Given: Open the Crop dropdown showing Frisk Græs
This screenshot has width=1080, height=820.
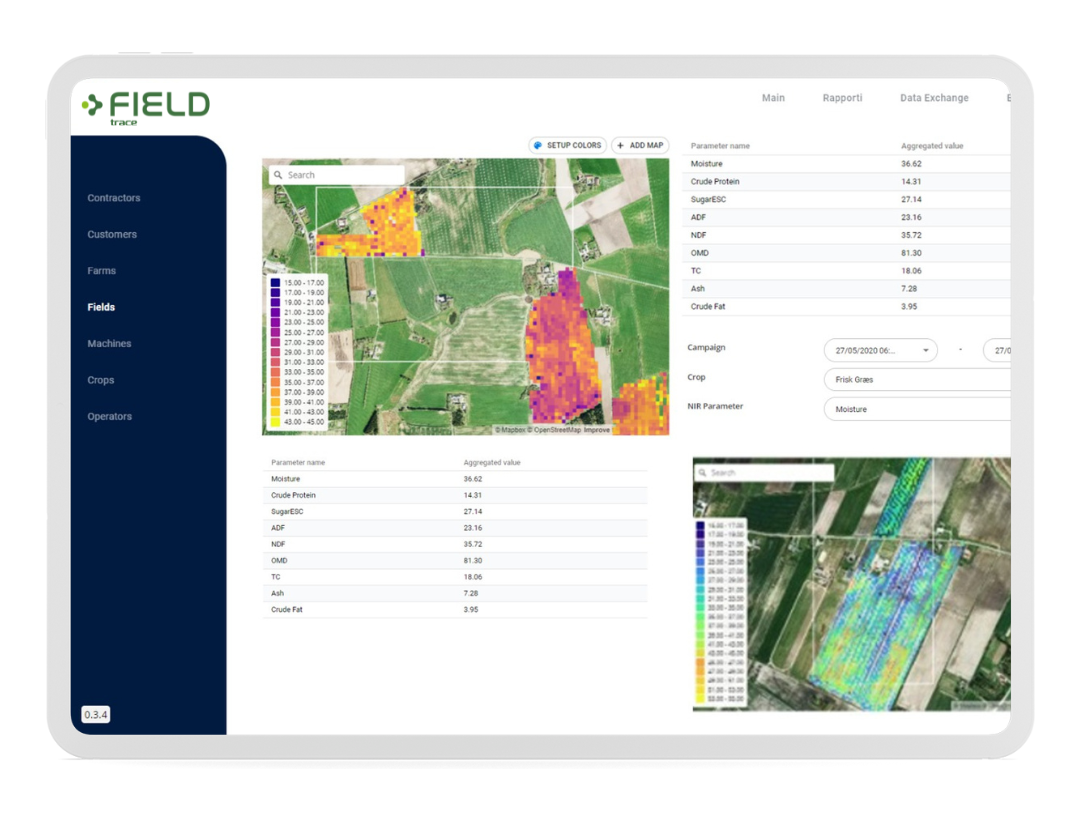Looking at the screenshot, I should click(x=917, y=380).
